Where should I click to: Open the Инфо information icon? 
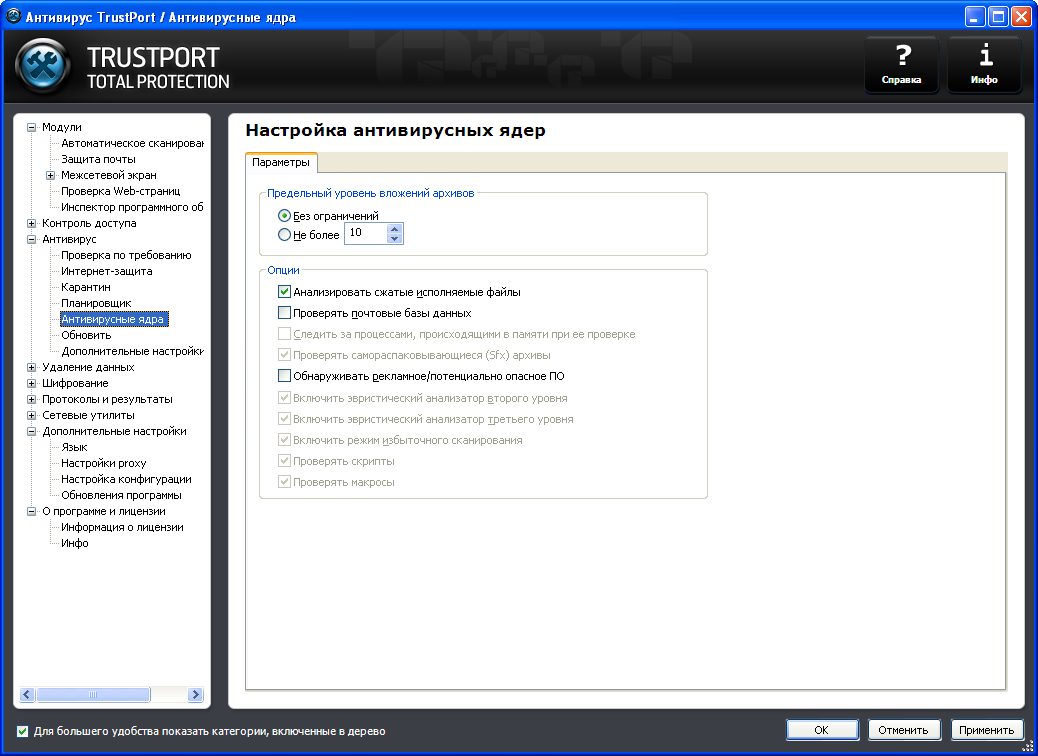(x=984, y=64)
